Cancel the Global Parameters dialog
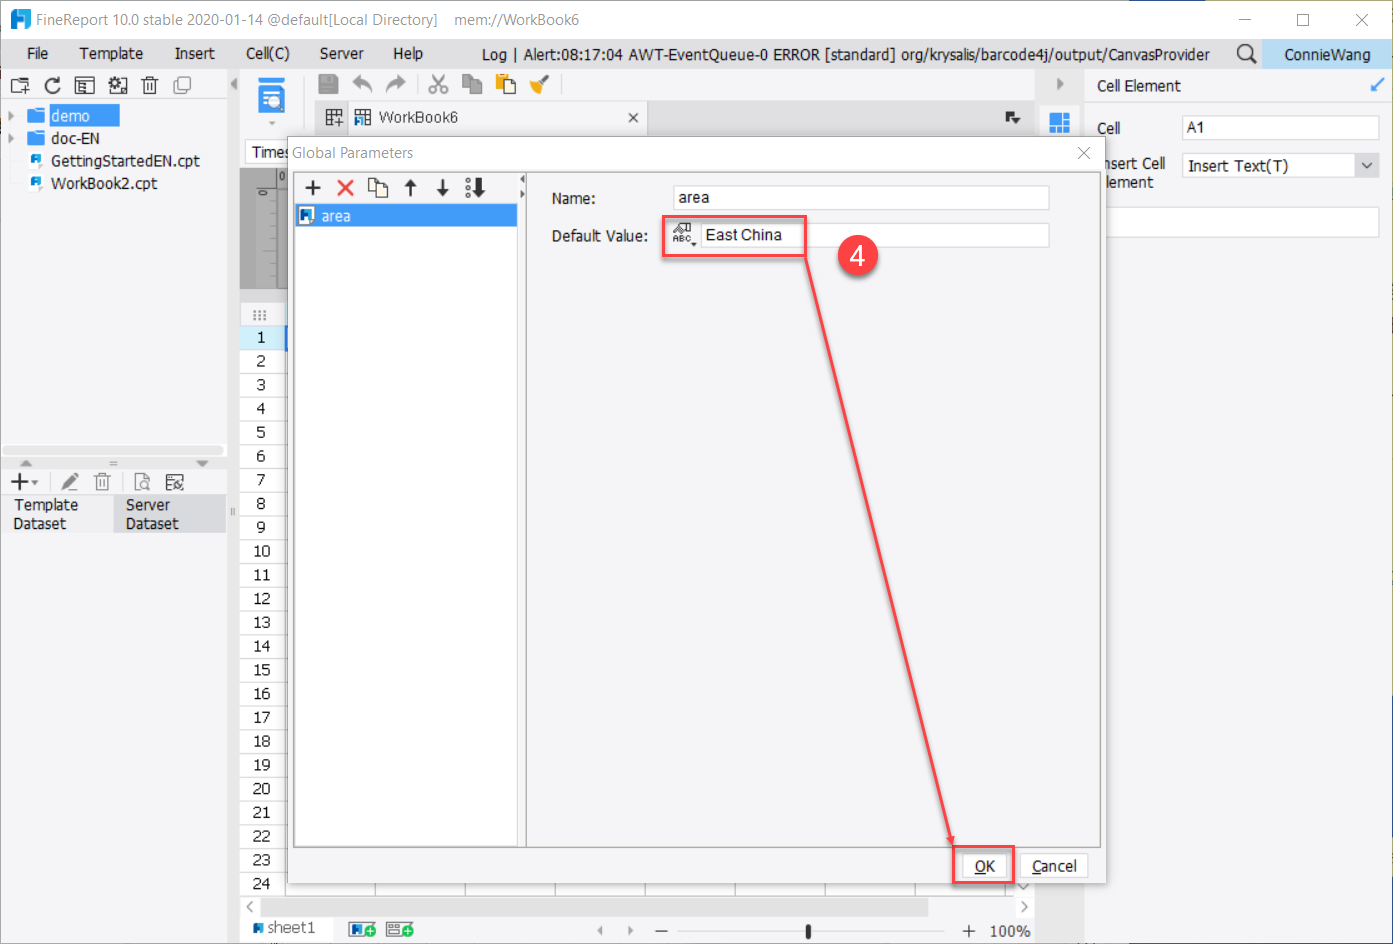 click(1054, 865)
